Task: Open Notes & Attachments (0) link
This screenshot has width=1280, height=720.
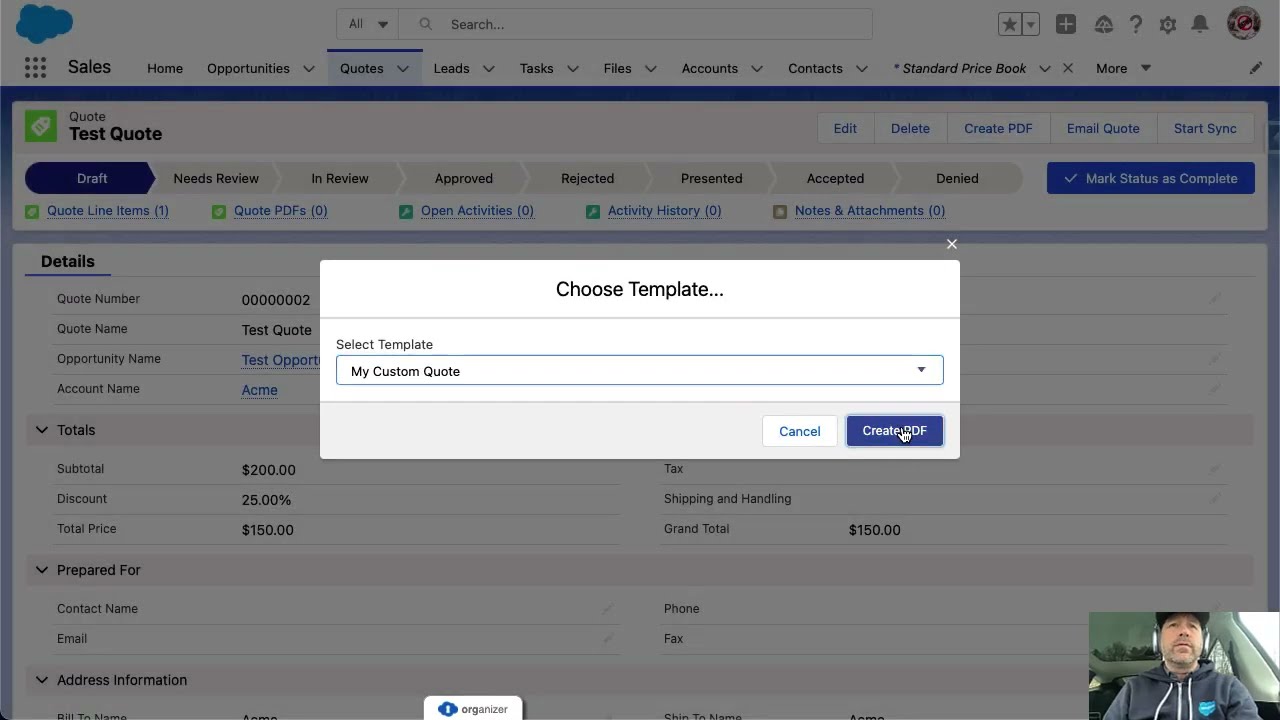Action: point(869,210)
